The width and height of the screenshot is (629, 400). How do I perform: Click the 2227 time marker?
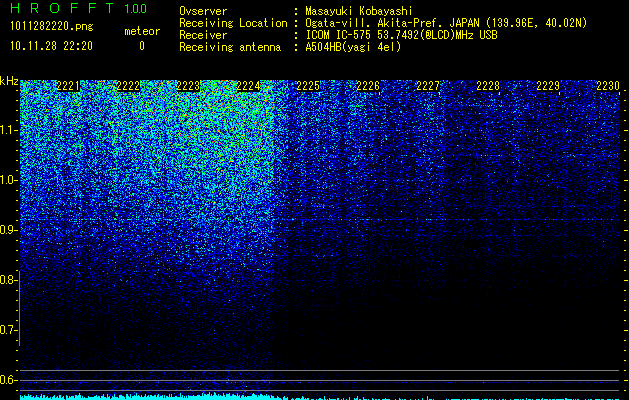428,86
